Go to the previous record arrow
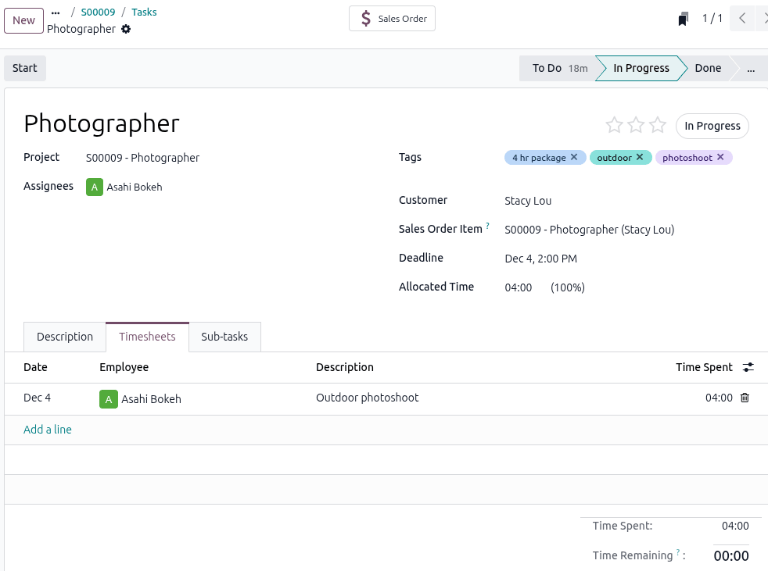Image resolution: width=768 pixels, height=571 pixels. pyautogui.click(x=742, y=19)
